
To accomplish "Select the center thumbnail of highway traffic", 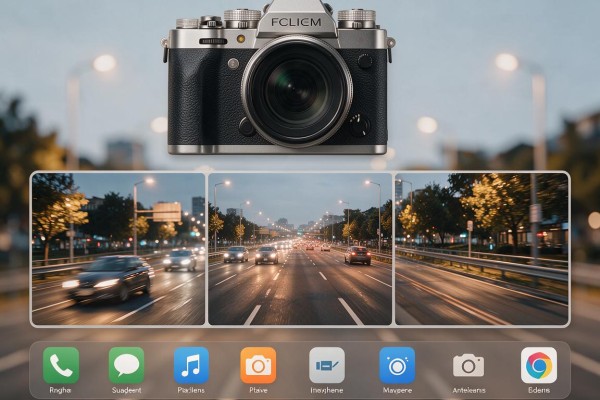I will click(x=300, y=249).
